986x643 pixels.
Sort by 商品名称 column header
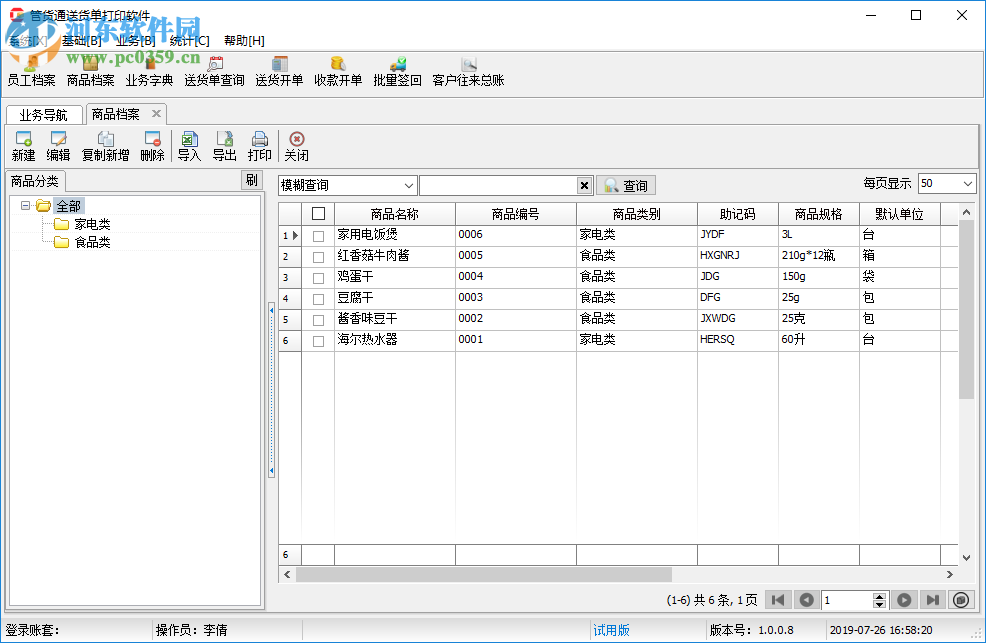[395, 214]
